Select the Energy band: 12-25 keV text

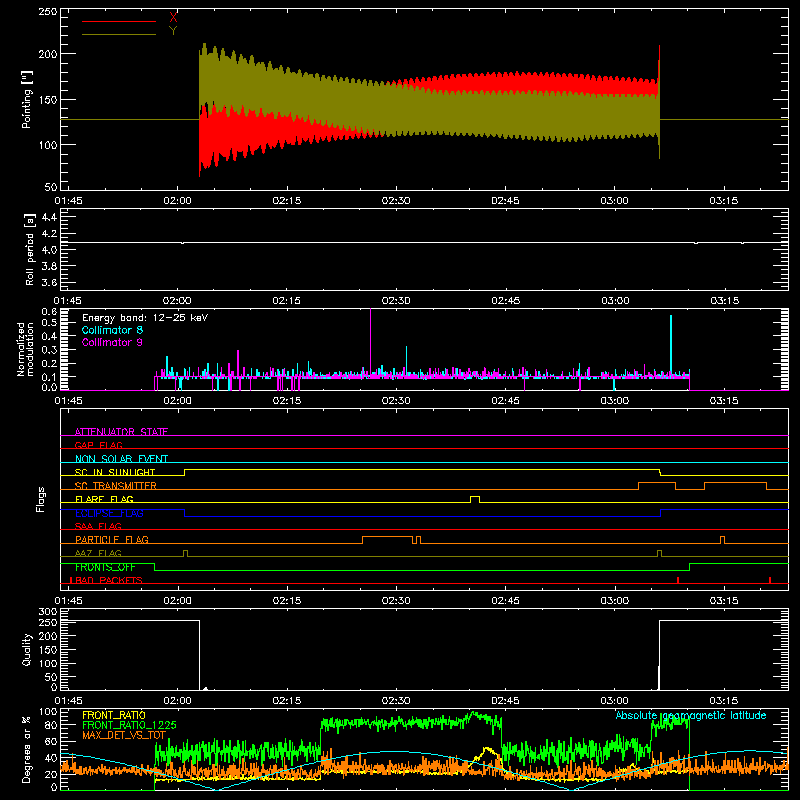(x=145, y=318)
